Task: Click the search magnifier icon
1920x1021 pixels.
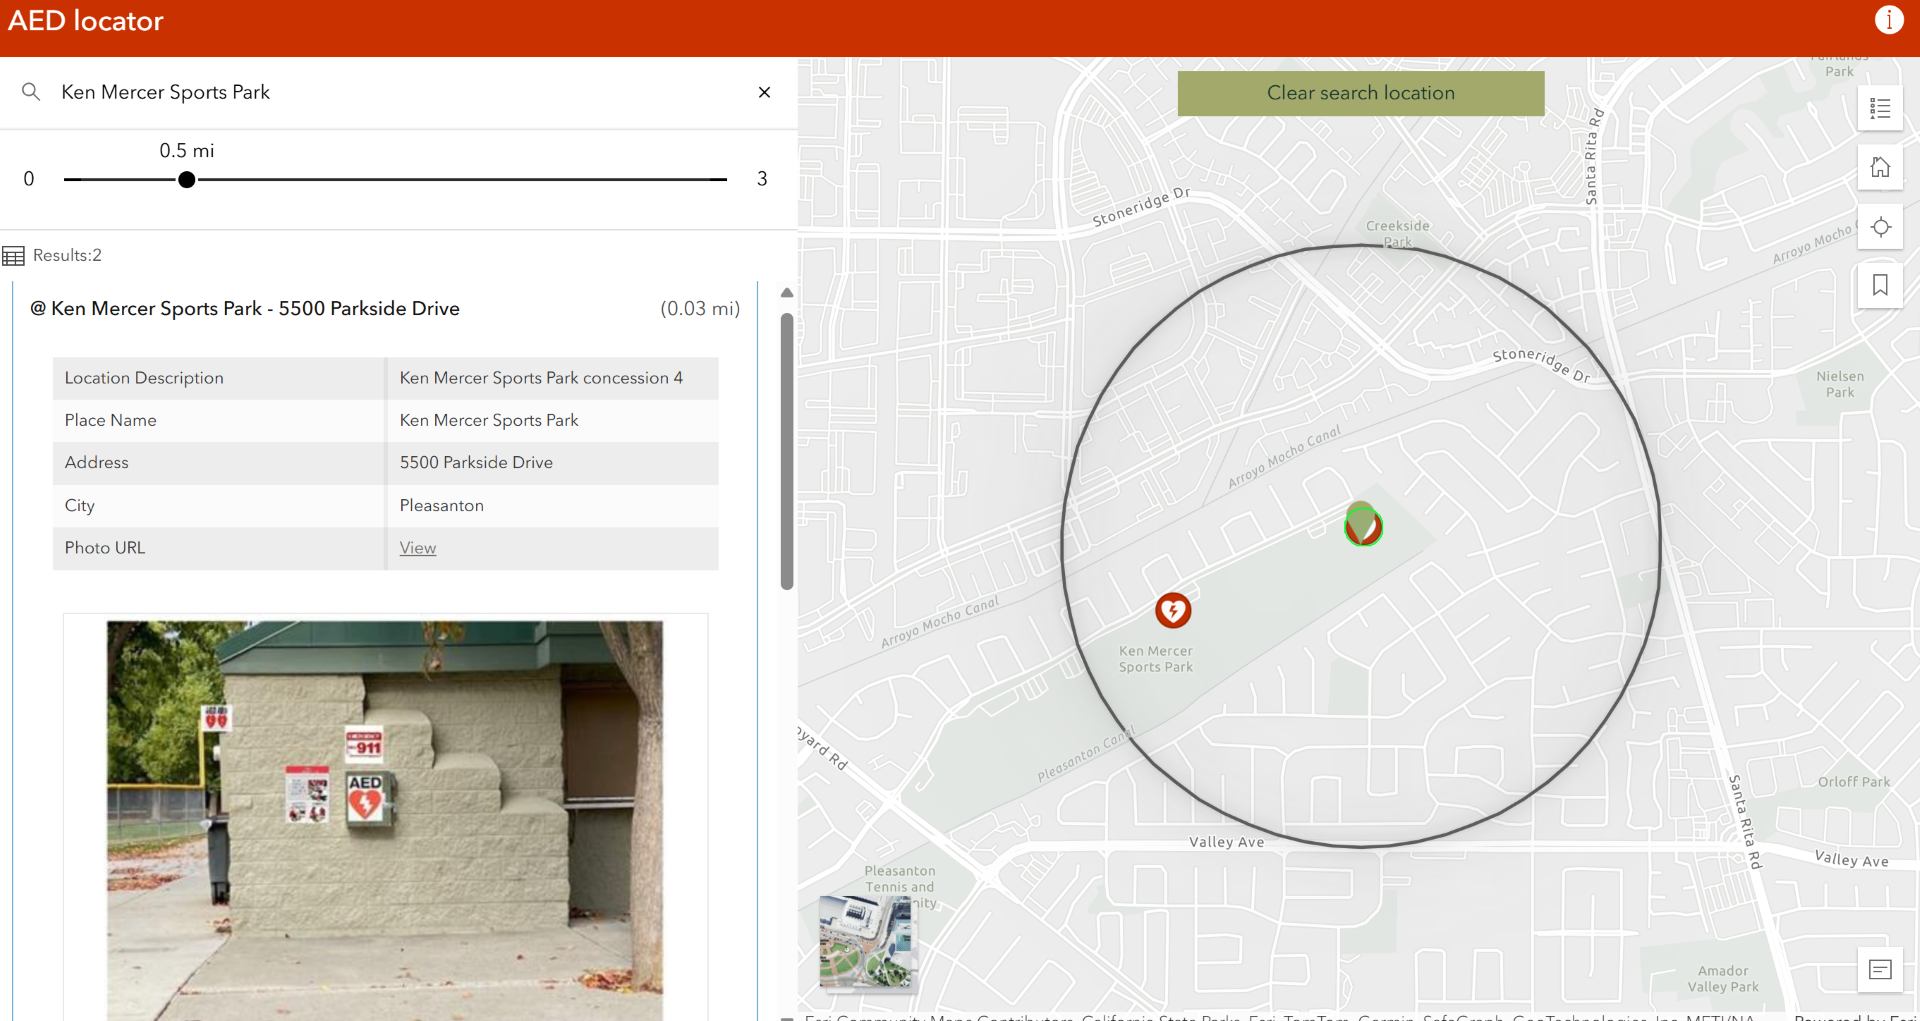Action: click(x=31, y=92)
